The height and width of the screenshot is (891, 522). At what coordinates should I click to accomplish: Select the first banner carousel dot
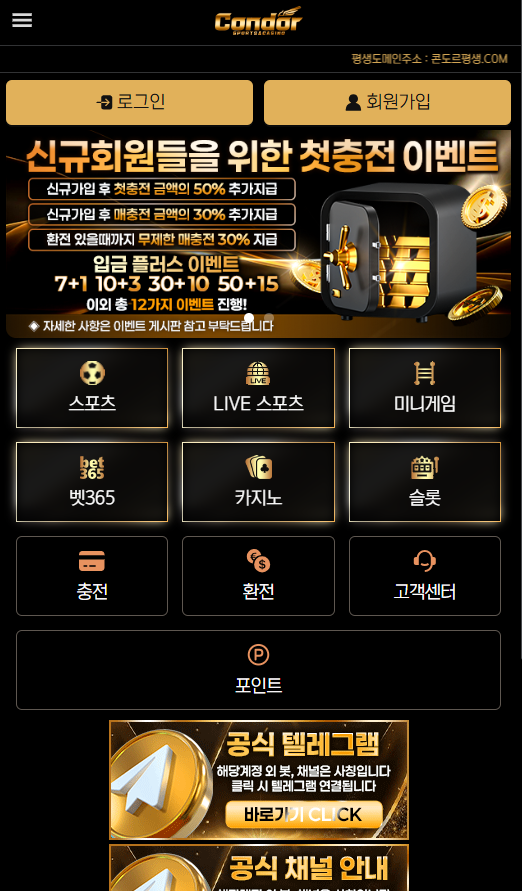249,318
